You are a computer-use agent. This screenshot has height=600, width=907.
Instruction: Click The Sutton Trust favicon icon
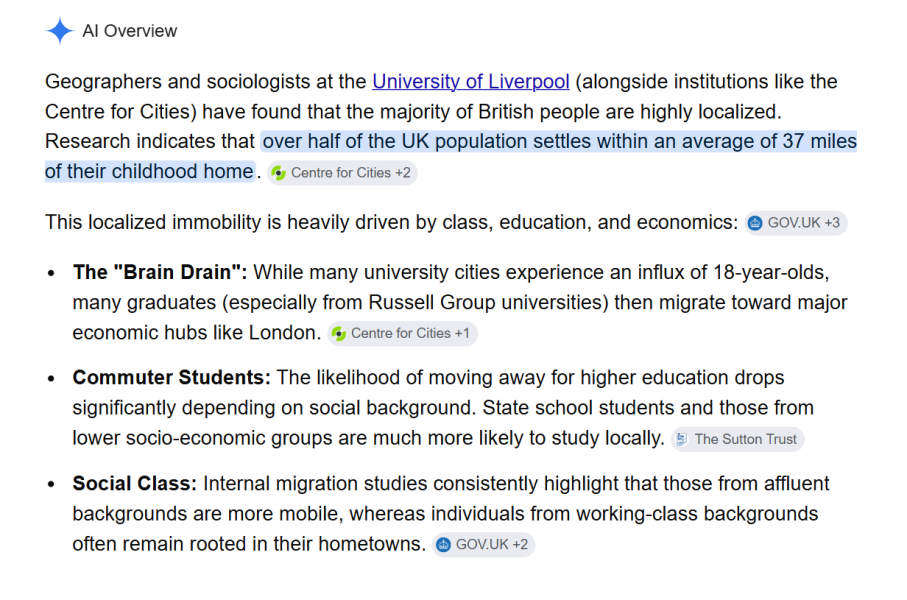tap(683, 439)
